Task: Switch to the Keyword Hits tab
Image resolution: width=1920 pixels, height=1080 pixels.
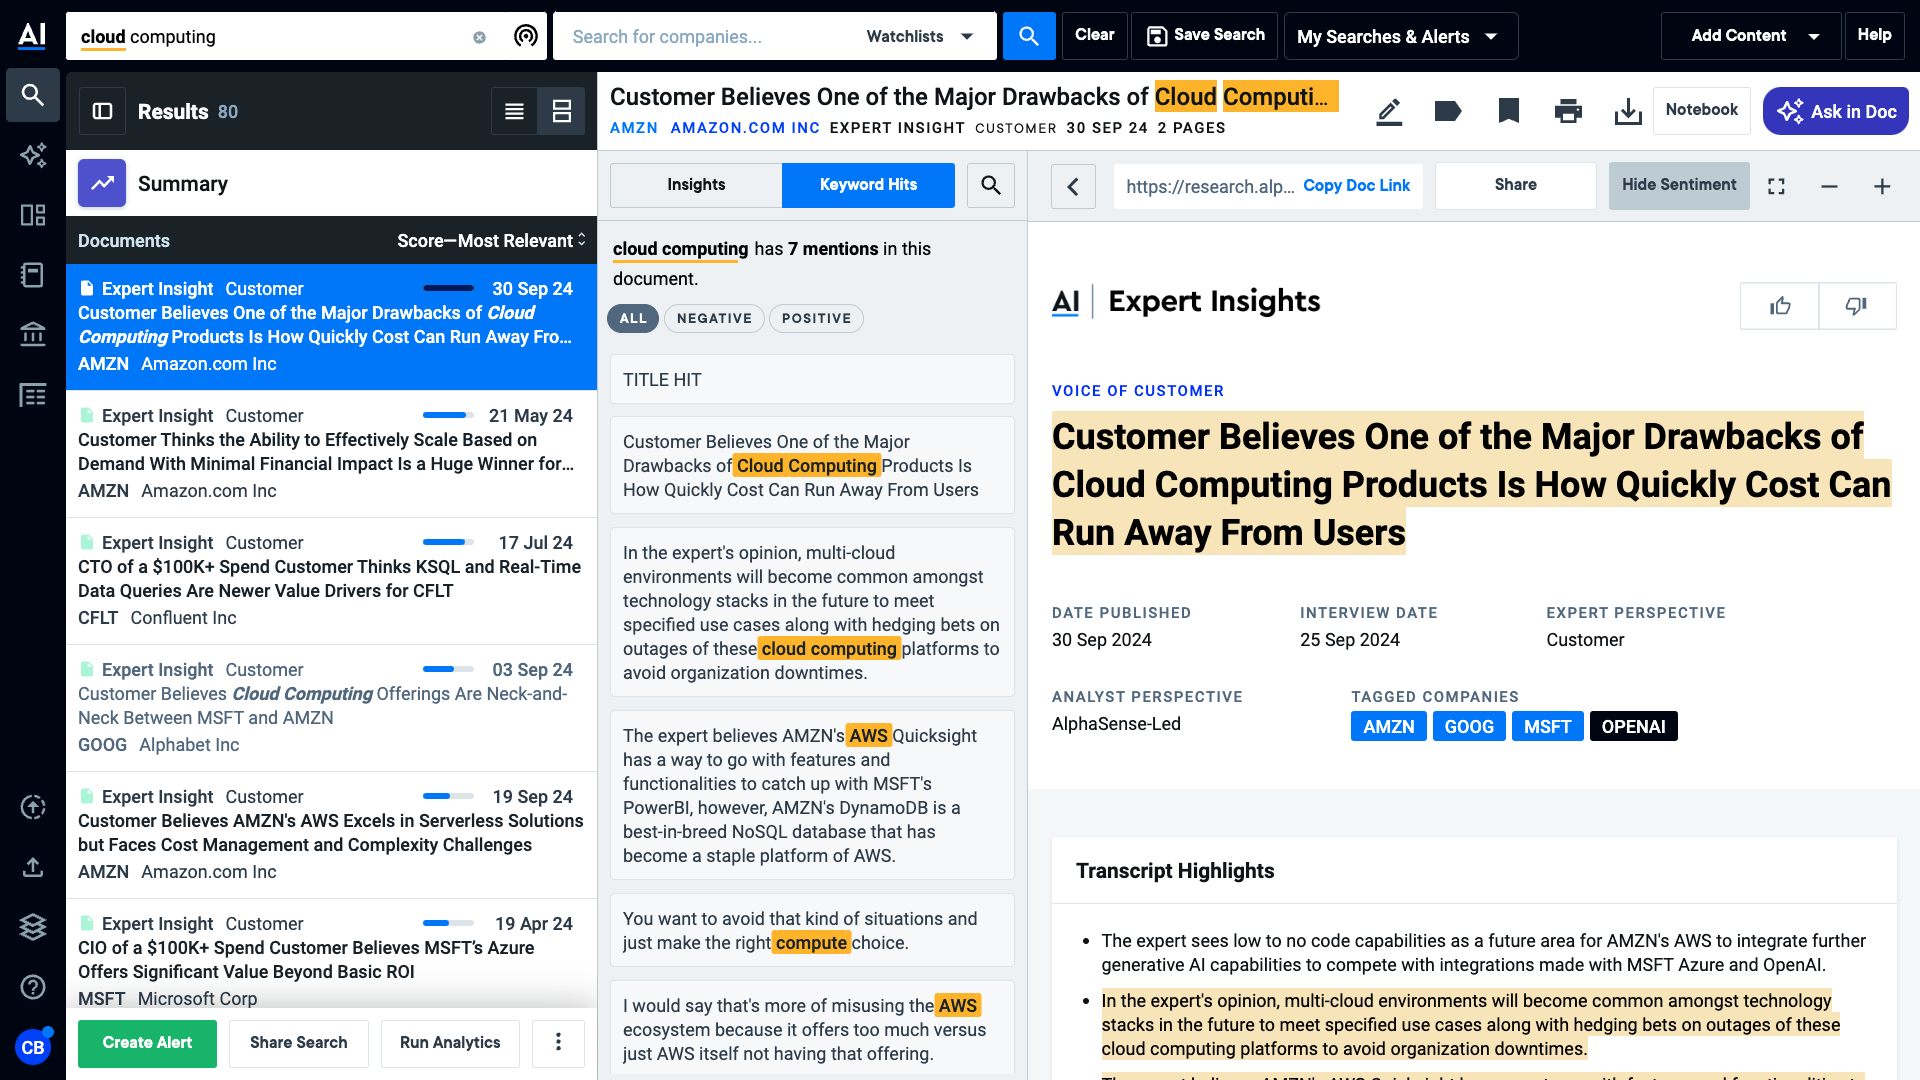Action: [x=868, y=185]
